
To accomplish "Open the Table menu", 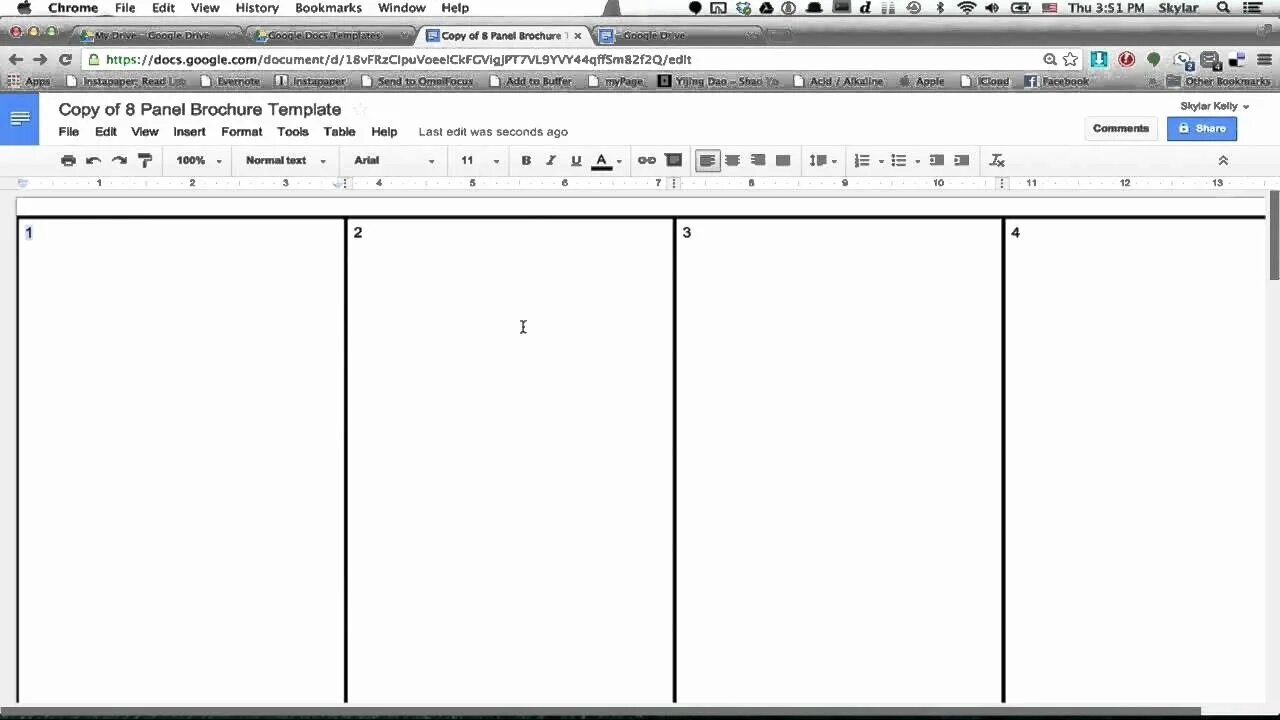I will [339, 131].
